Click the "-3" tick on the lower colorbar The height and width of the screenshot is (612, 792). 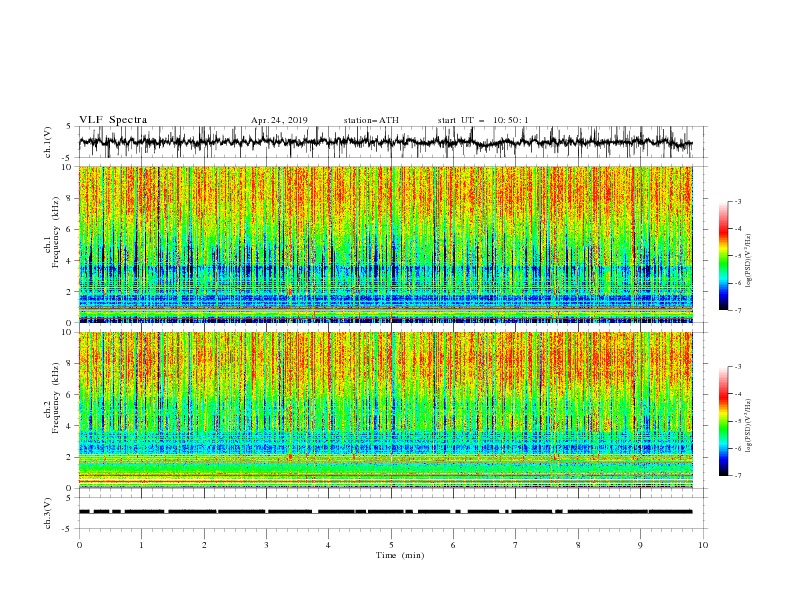coord(738,367)
